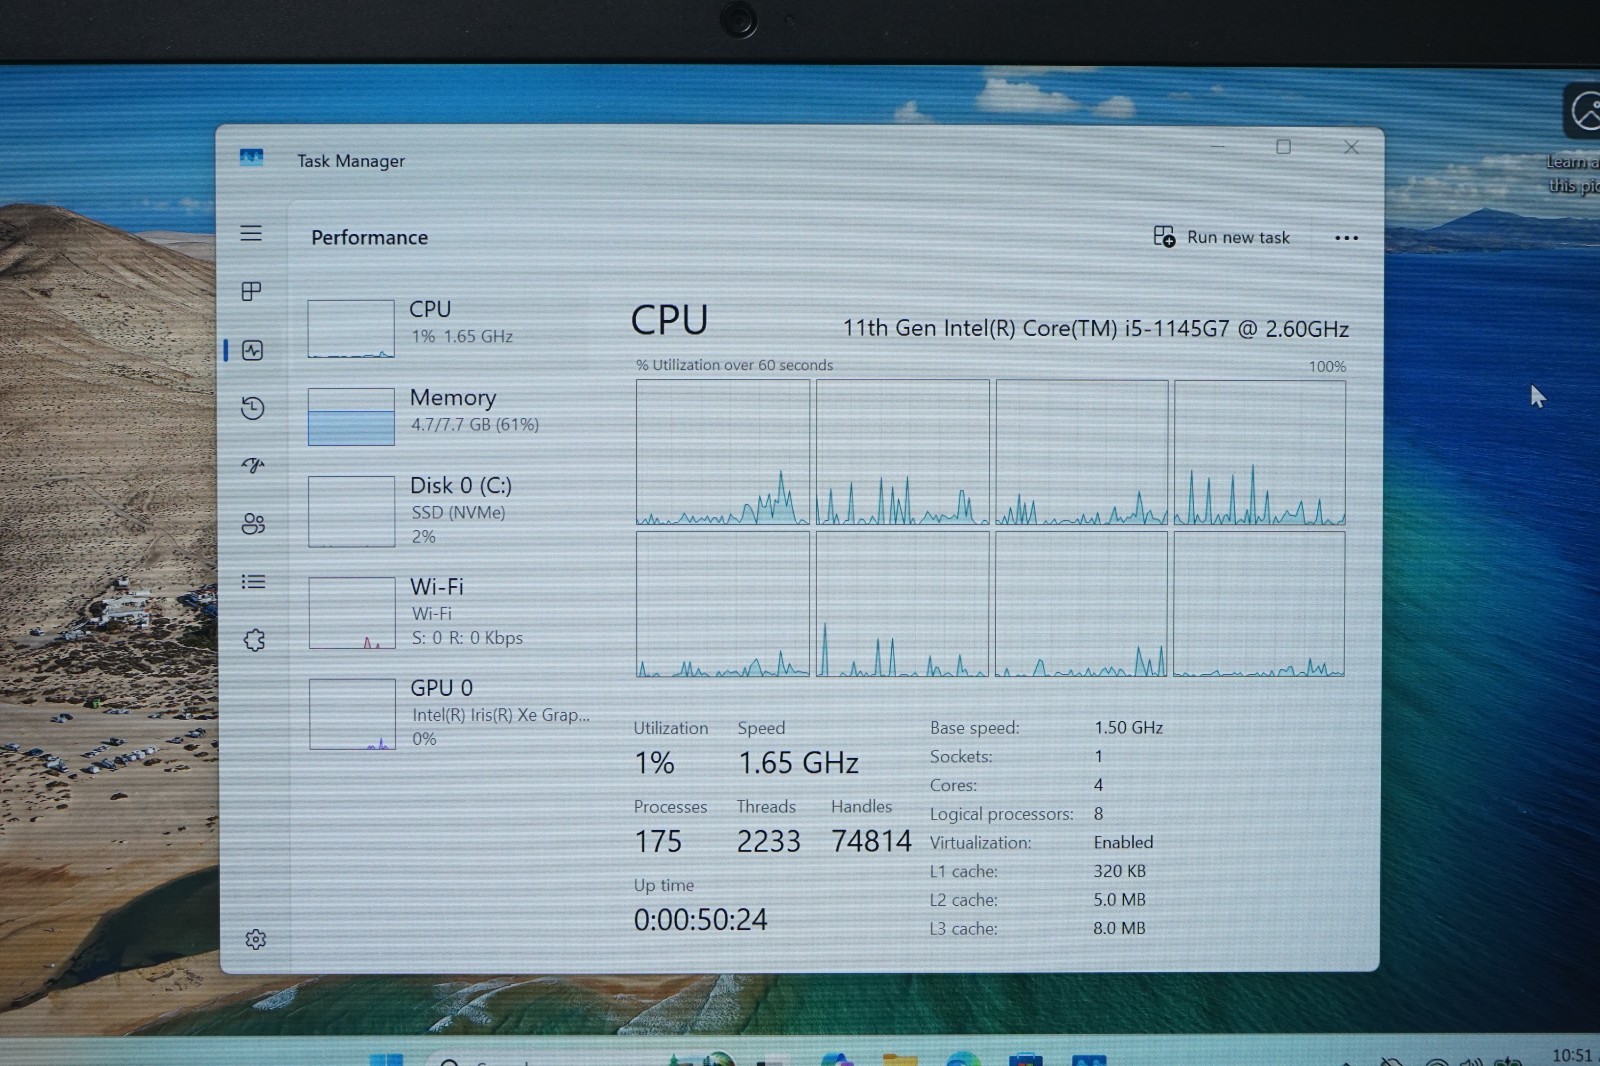Image resolution: width=1600 pixels, height=1066 pixels.
Task: Click the Wi-Fi mini graph thumbnail
Action: coord(352,612)
